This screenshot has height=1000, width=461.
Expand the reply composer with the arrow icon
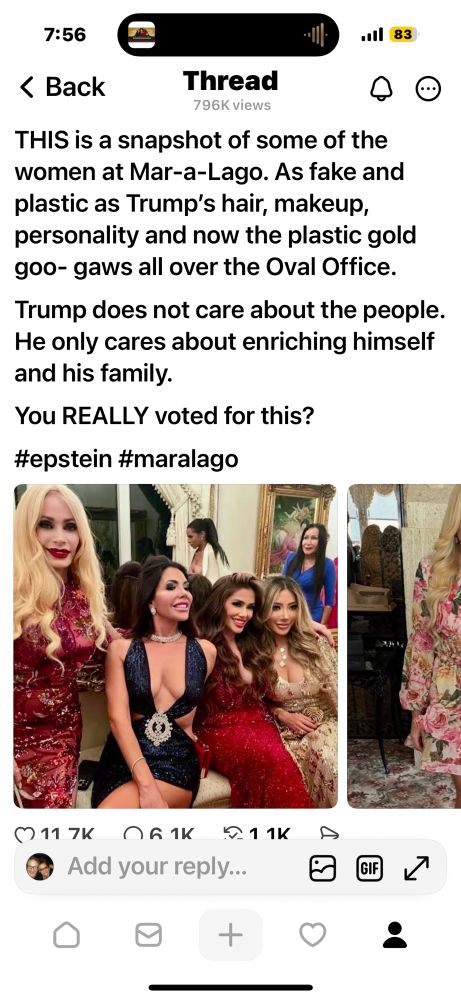point(416,868)
